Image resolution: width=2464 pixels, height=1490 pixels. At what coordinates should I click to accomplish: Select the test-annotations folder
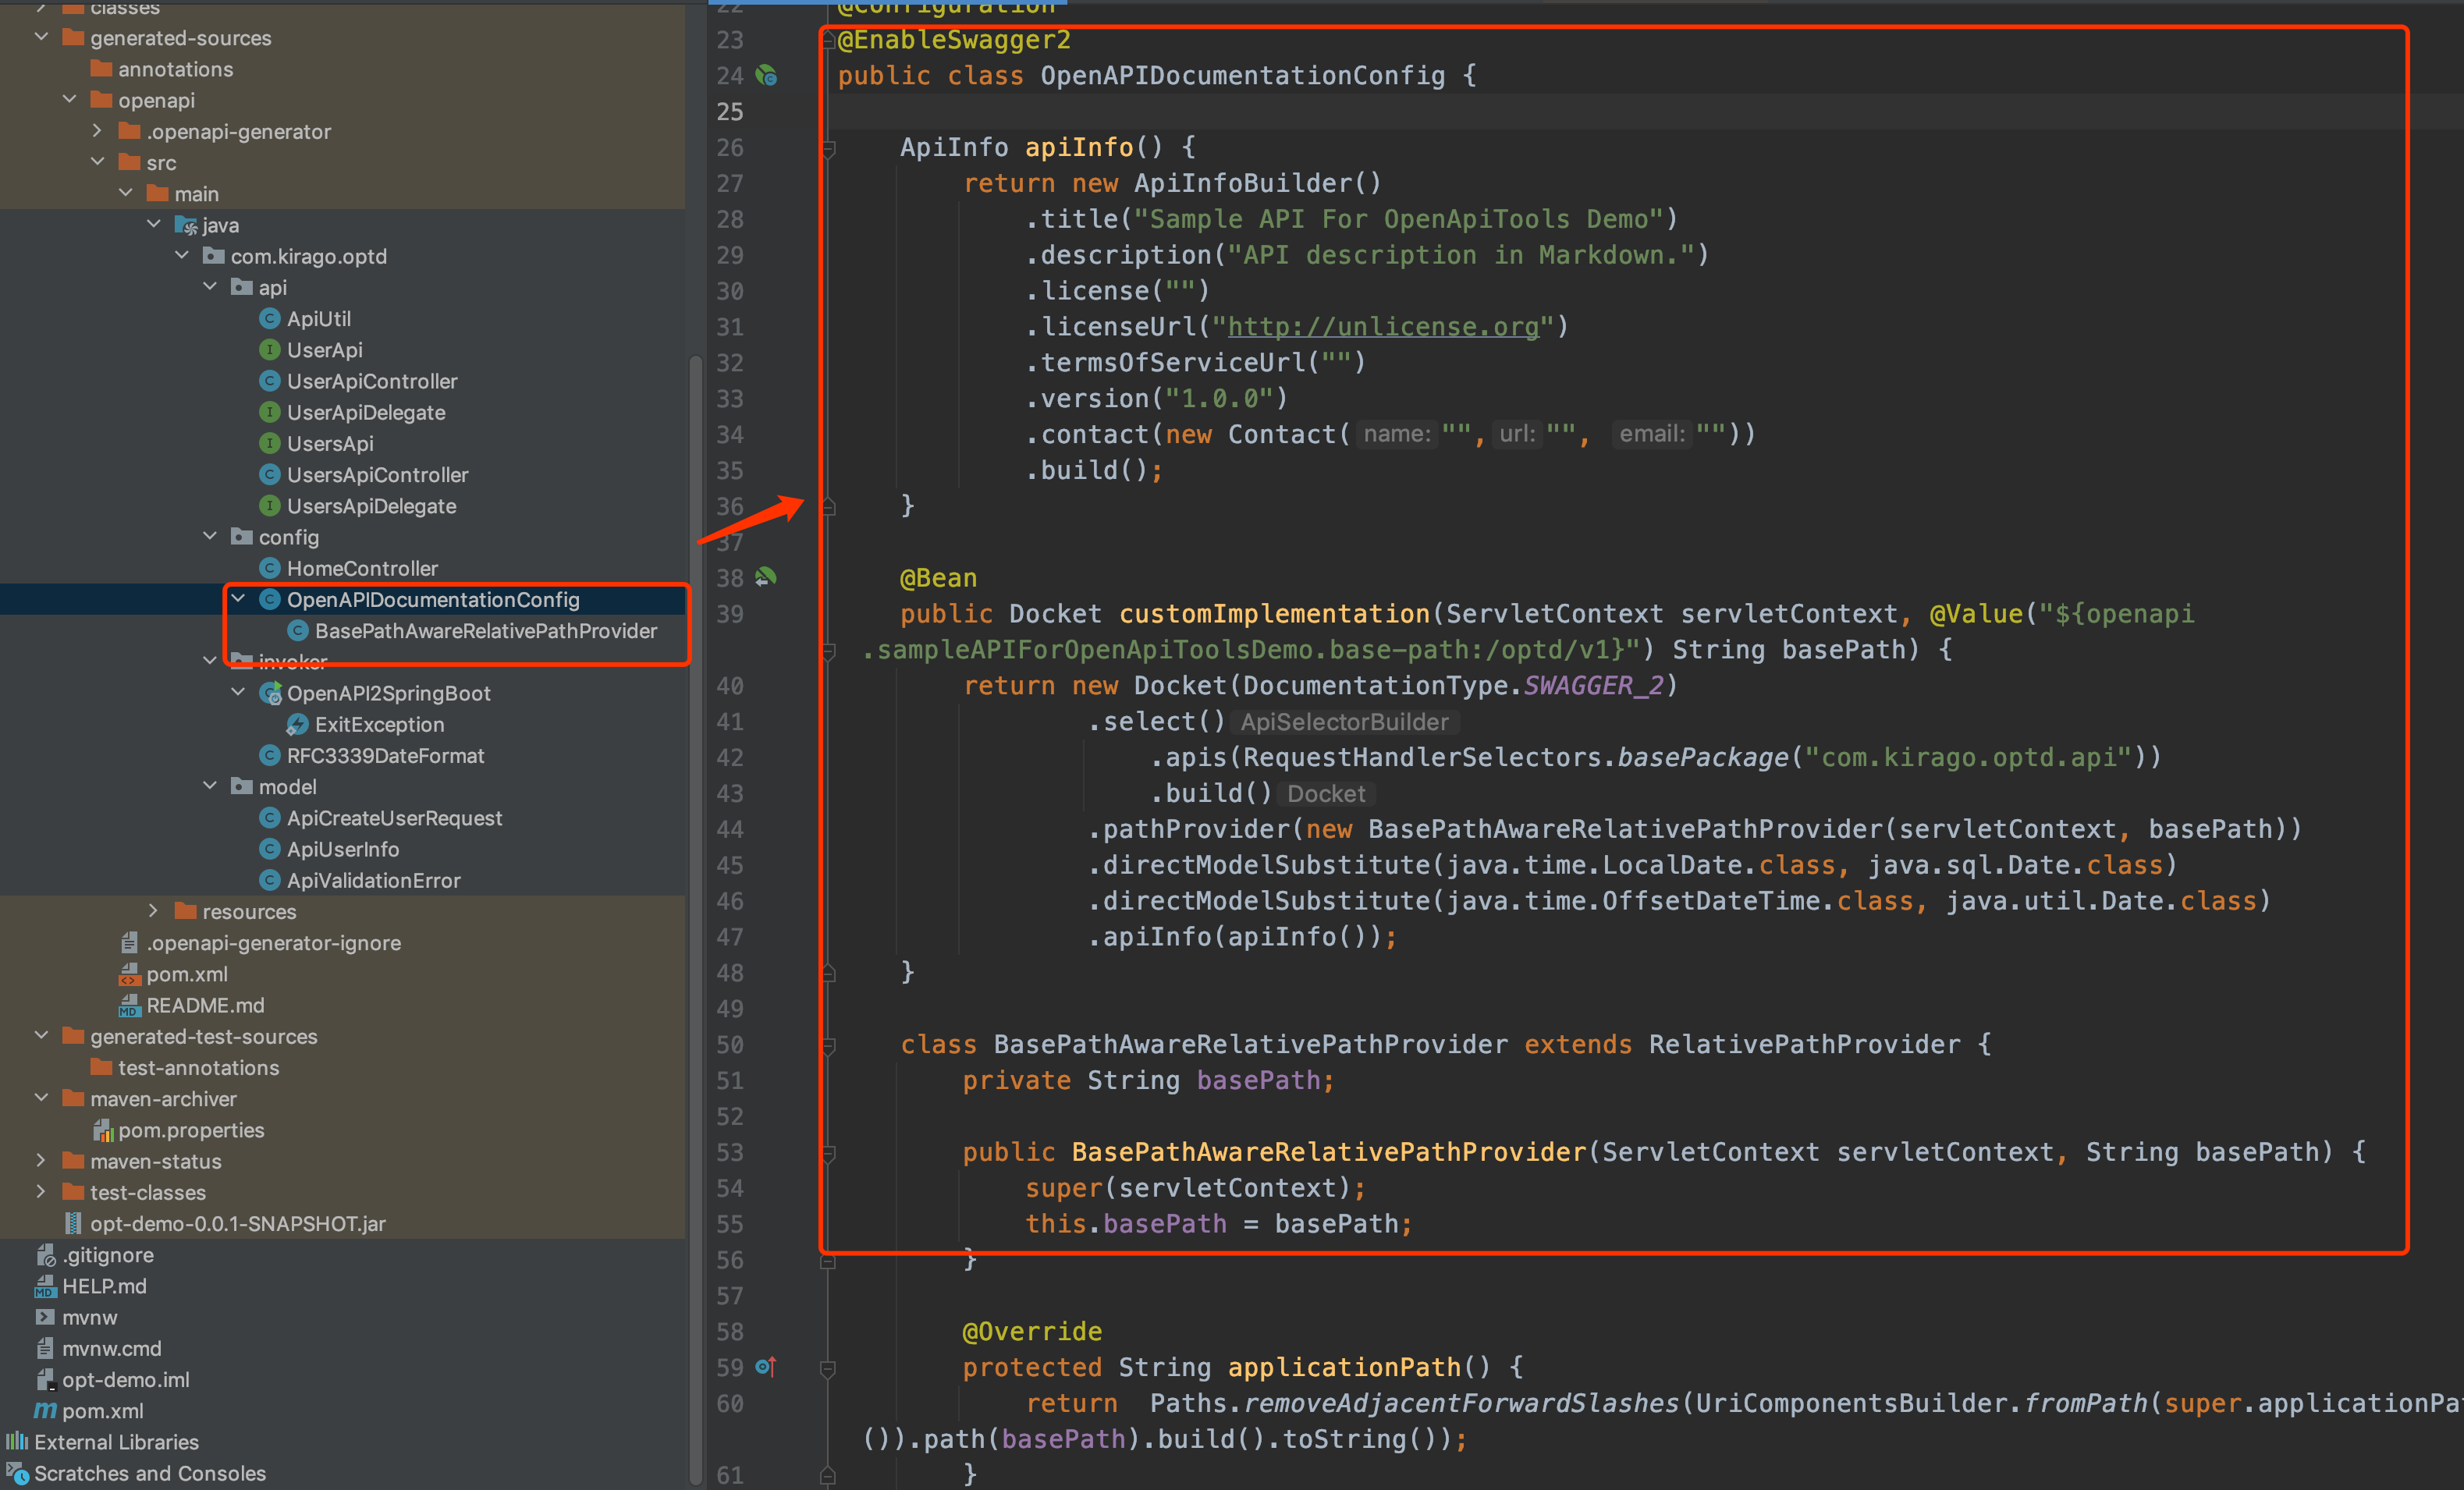tap(198, 1068)
